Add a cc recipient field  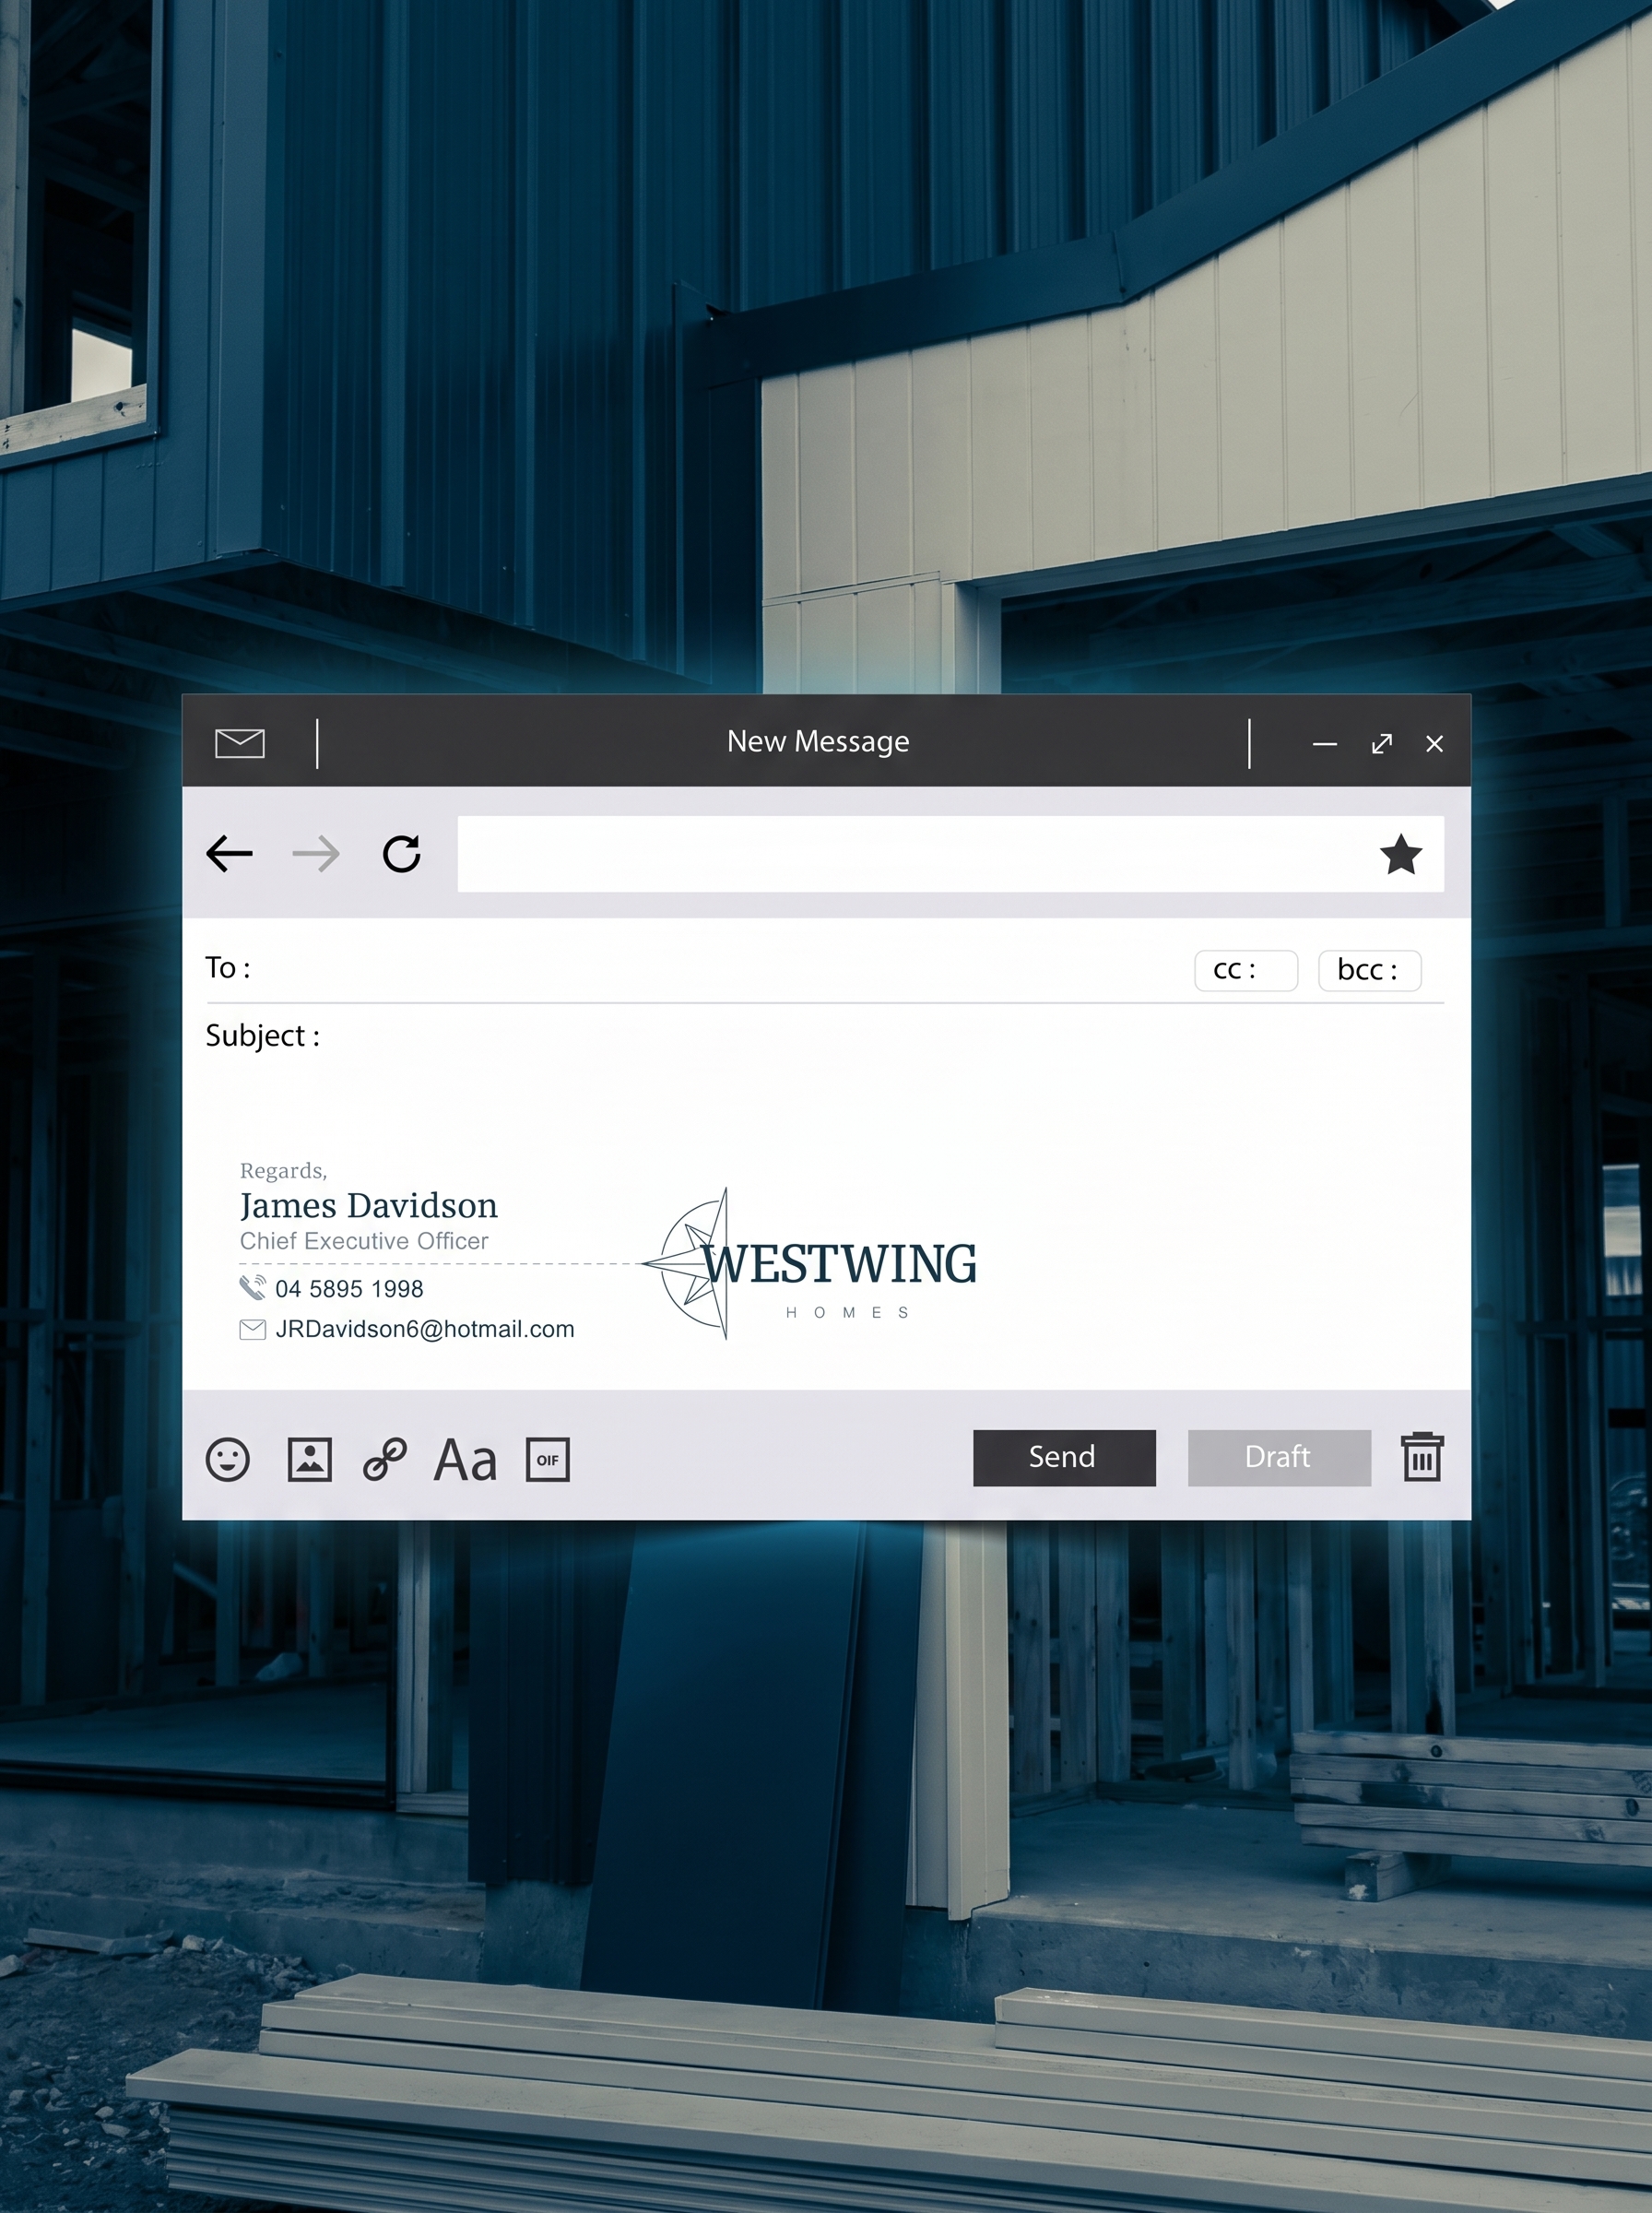(x=1246, y=970)
